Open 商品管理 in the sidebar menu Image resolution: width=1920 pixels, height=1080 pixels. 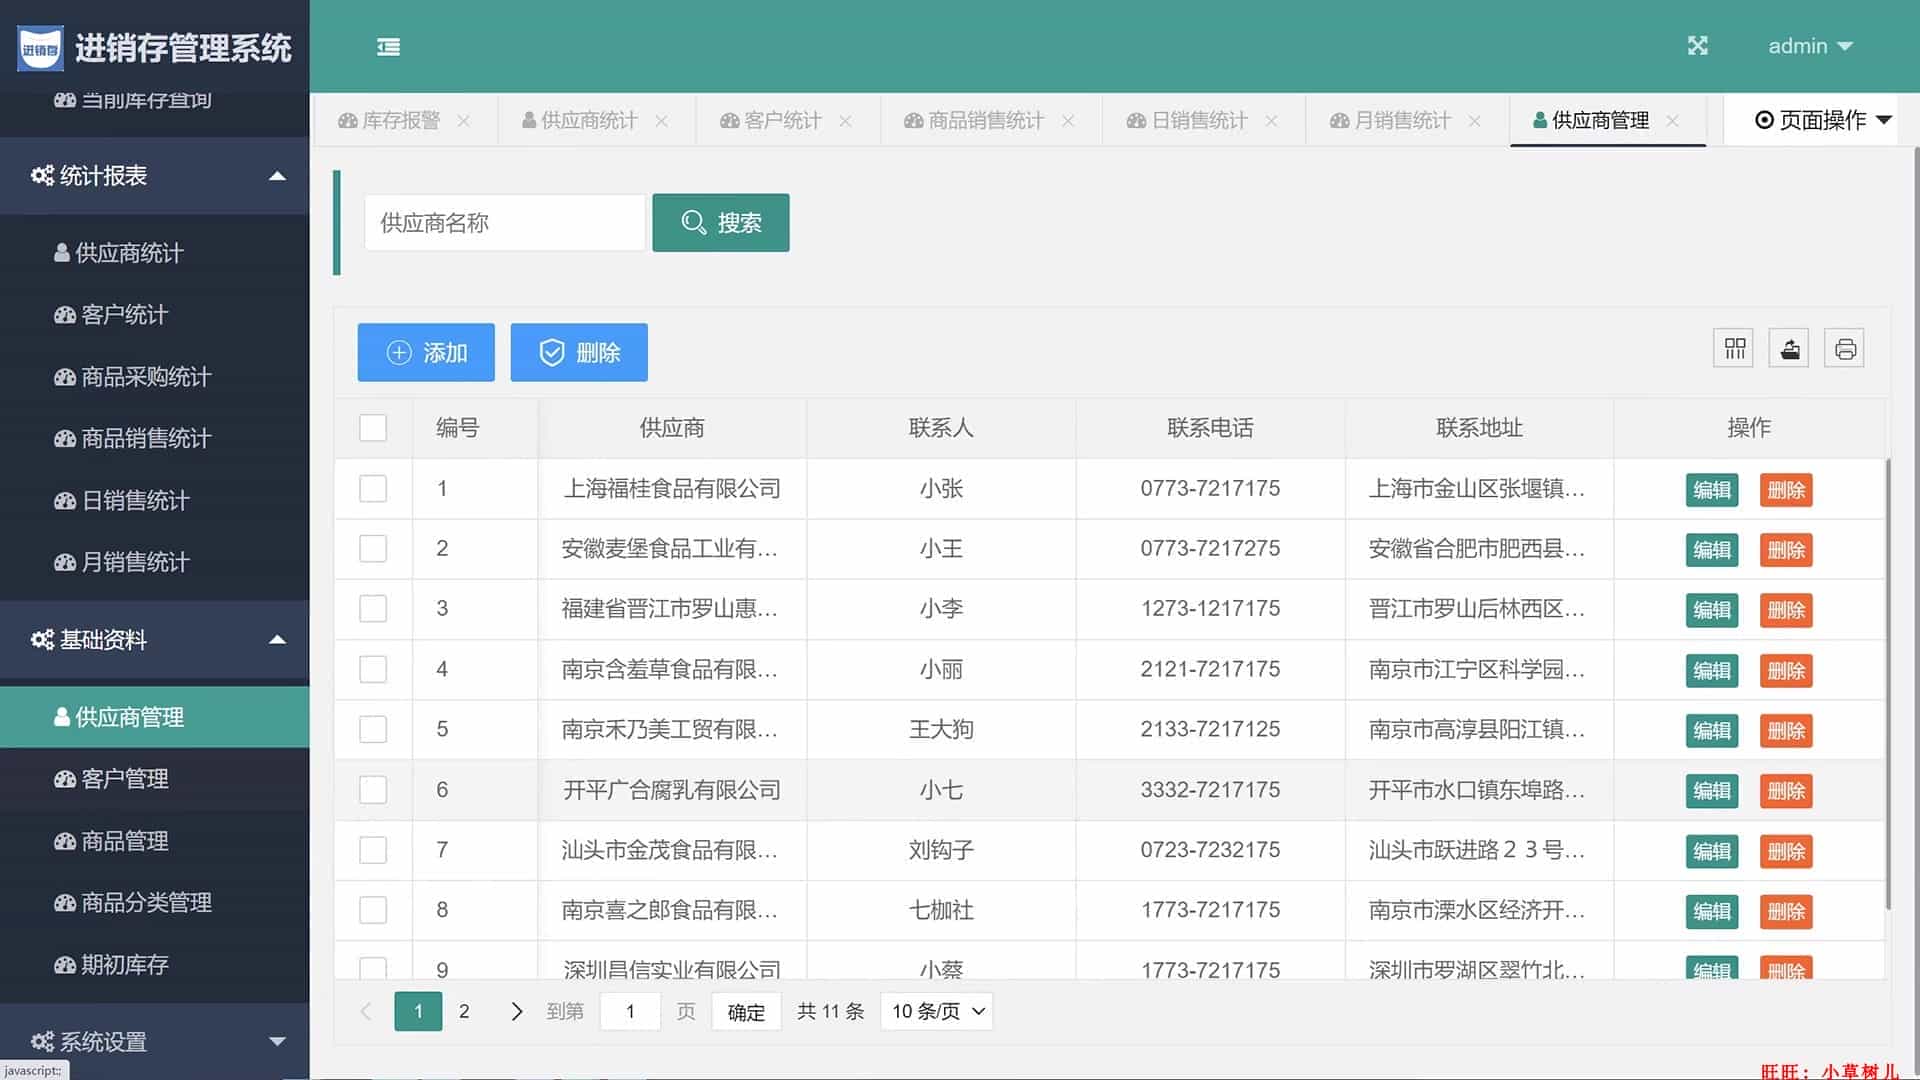125,841
